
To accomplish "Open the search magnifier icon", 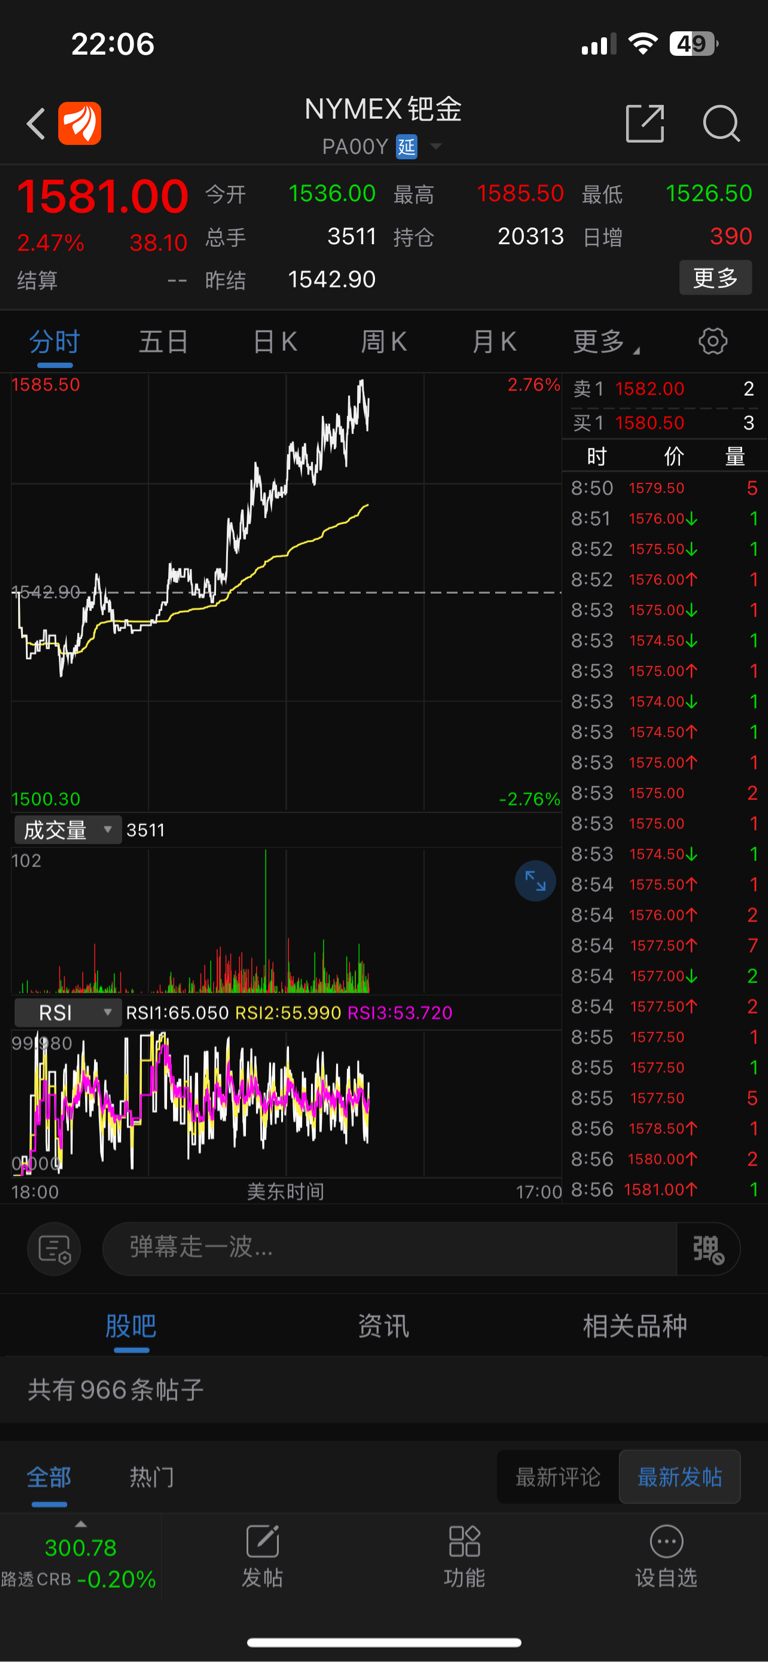I will click(721, 124).
